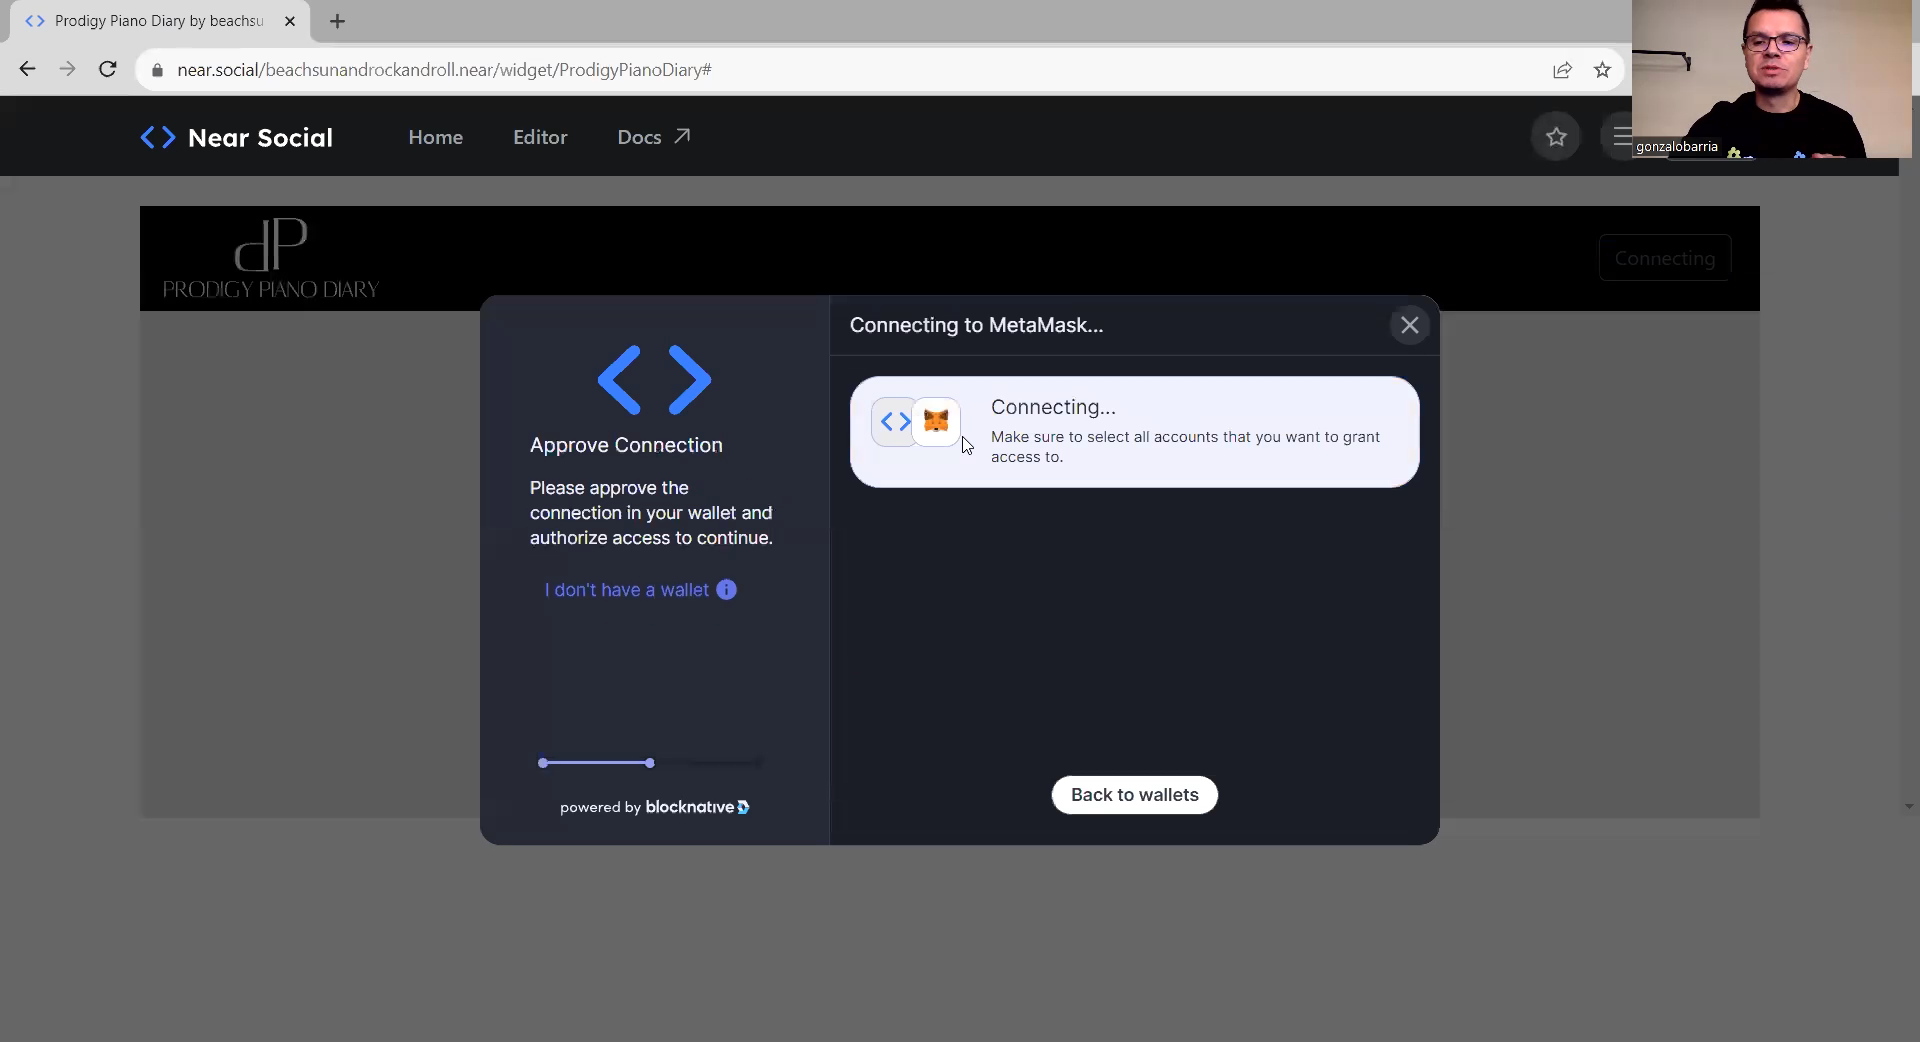Click the star button in Near Social header
The image size is (1920, 1042).
[x=1556, y=137]
